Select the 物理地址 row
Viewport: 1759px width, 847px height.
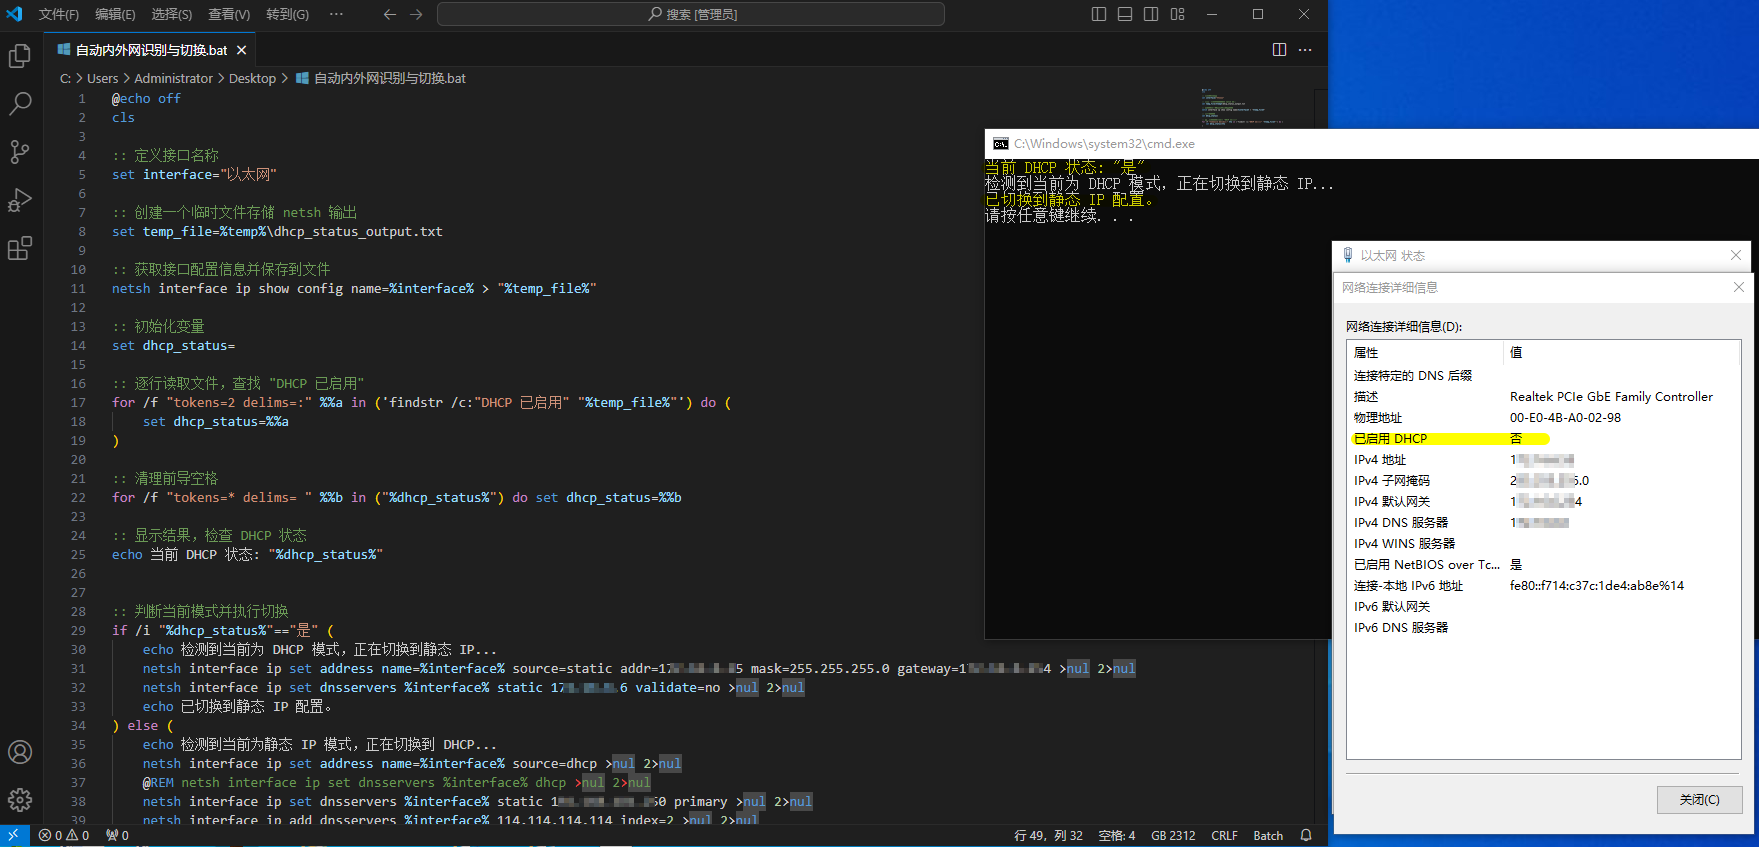(x=1543, y=417)
